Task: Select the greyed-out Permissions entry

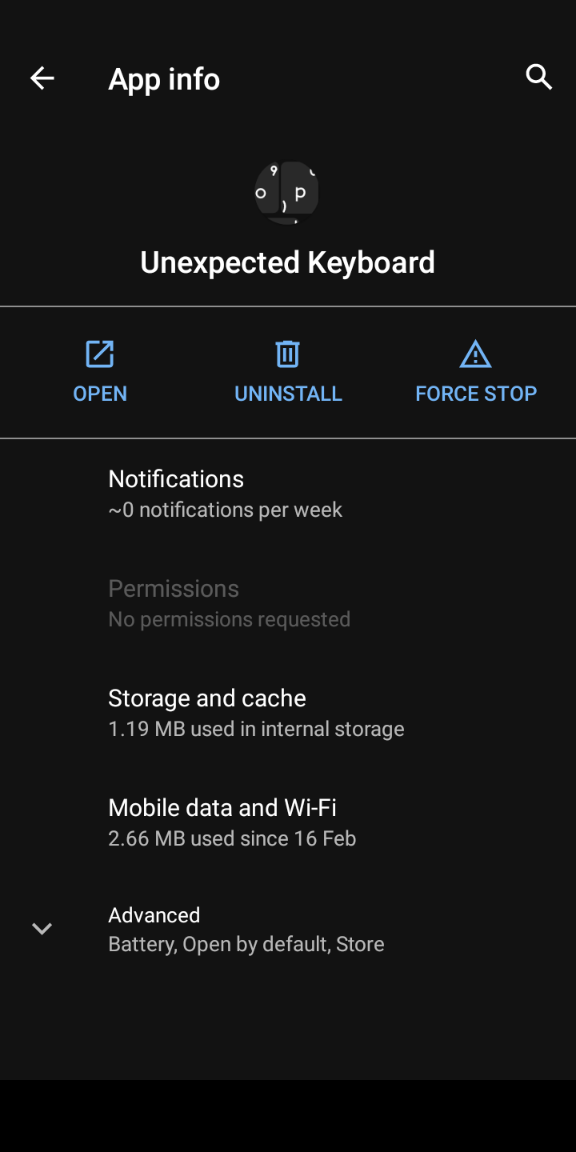Action: 288,603
